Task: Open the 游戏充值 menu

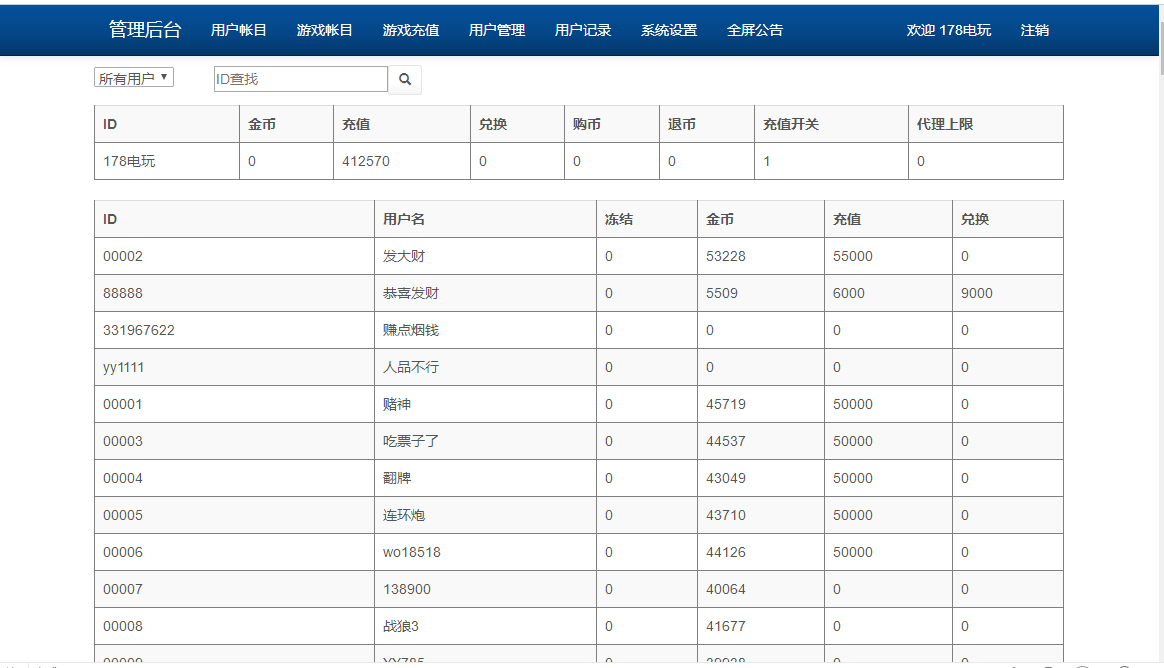Action: click(409, 30)
